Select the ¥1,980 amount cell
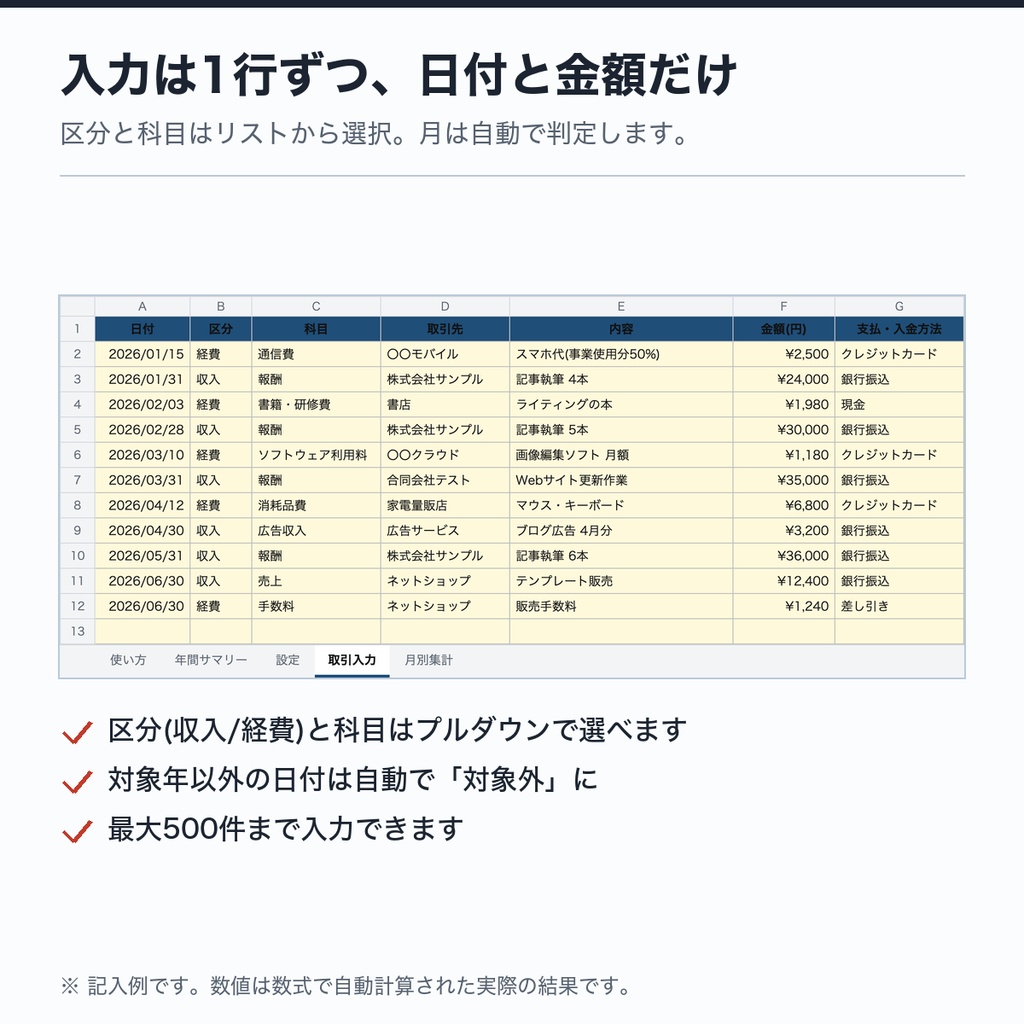1024x1024 pixels. 784,405
